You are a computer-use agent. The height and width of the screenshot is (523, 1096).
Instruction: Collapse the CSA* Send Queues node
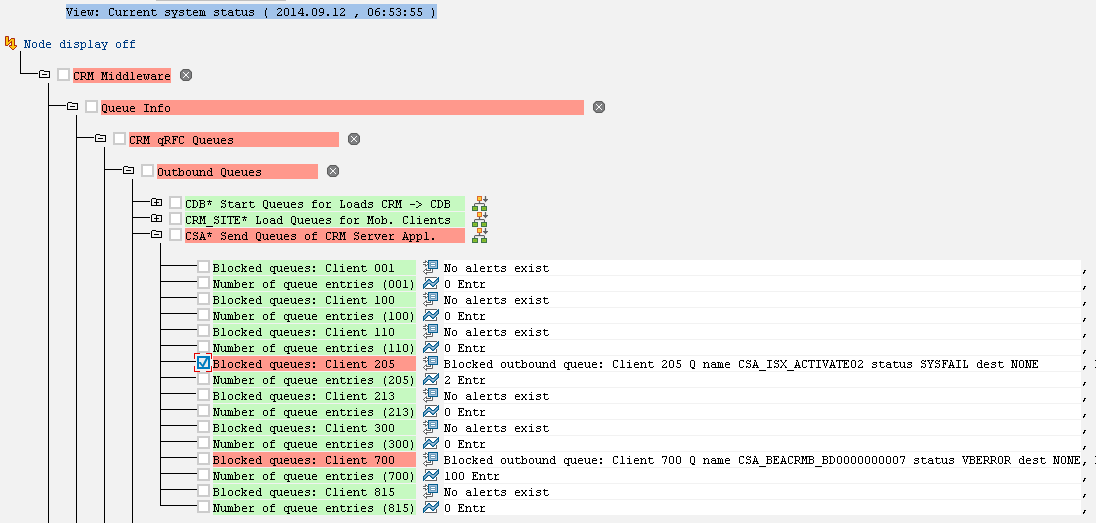click(157, 235)
